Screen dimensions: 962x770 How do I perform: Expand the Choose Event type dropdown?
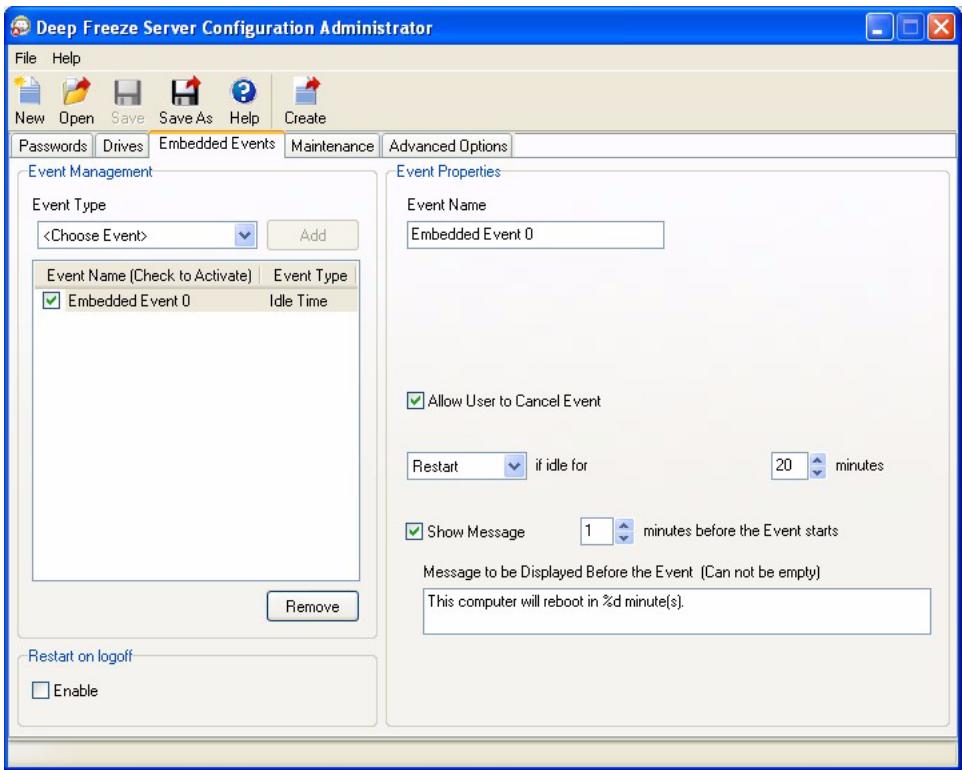[x=245, y=236]
